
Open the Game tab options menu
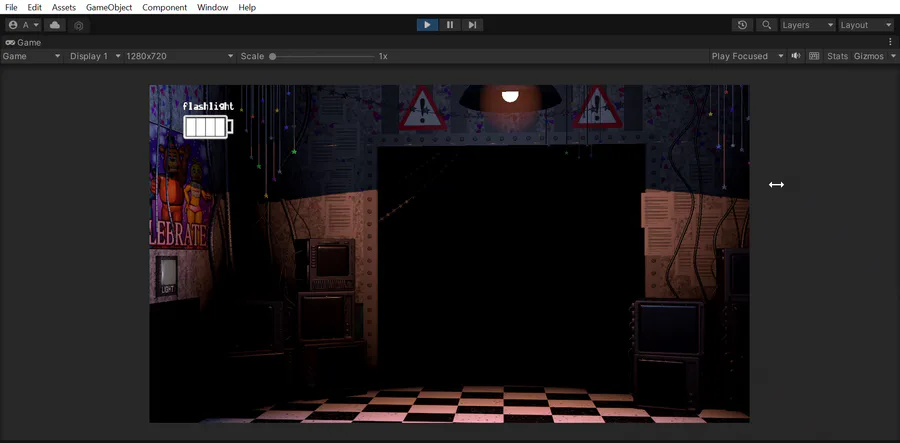[890, 42]
